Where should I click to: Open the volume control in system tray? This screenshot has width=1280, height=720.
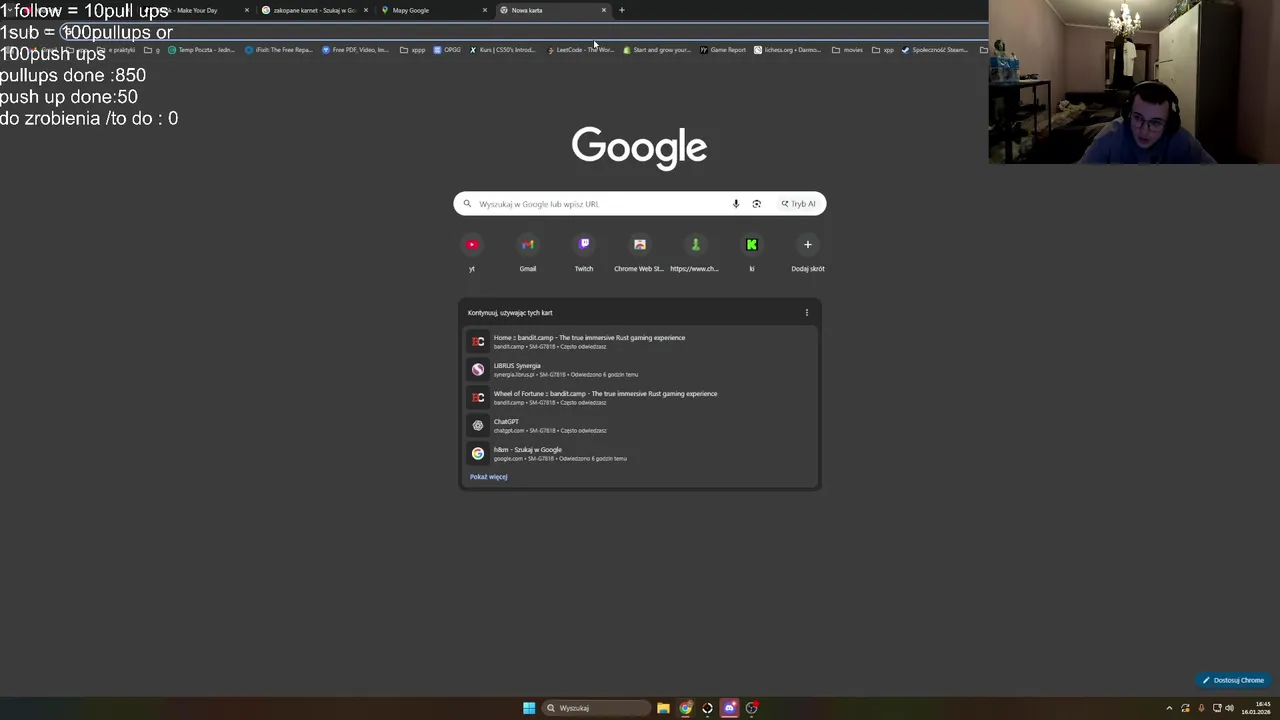pos(1229,708)
